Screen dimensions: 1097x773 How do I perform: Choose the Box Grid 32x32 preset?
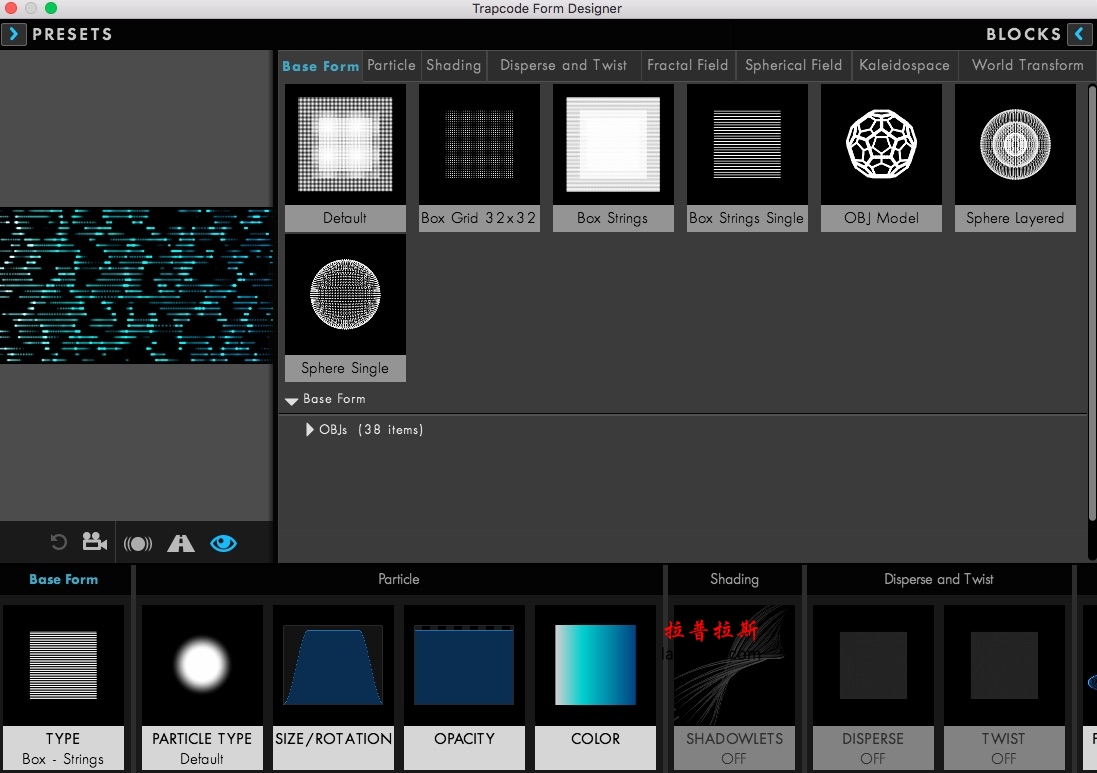click(479, 158)
